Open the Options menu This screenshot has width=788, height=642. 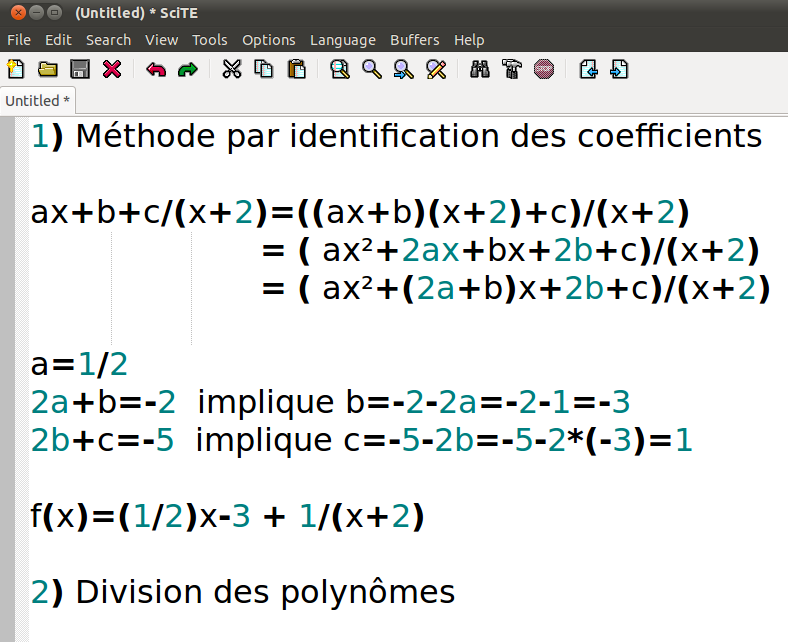click(x=269, y=40)
